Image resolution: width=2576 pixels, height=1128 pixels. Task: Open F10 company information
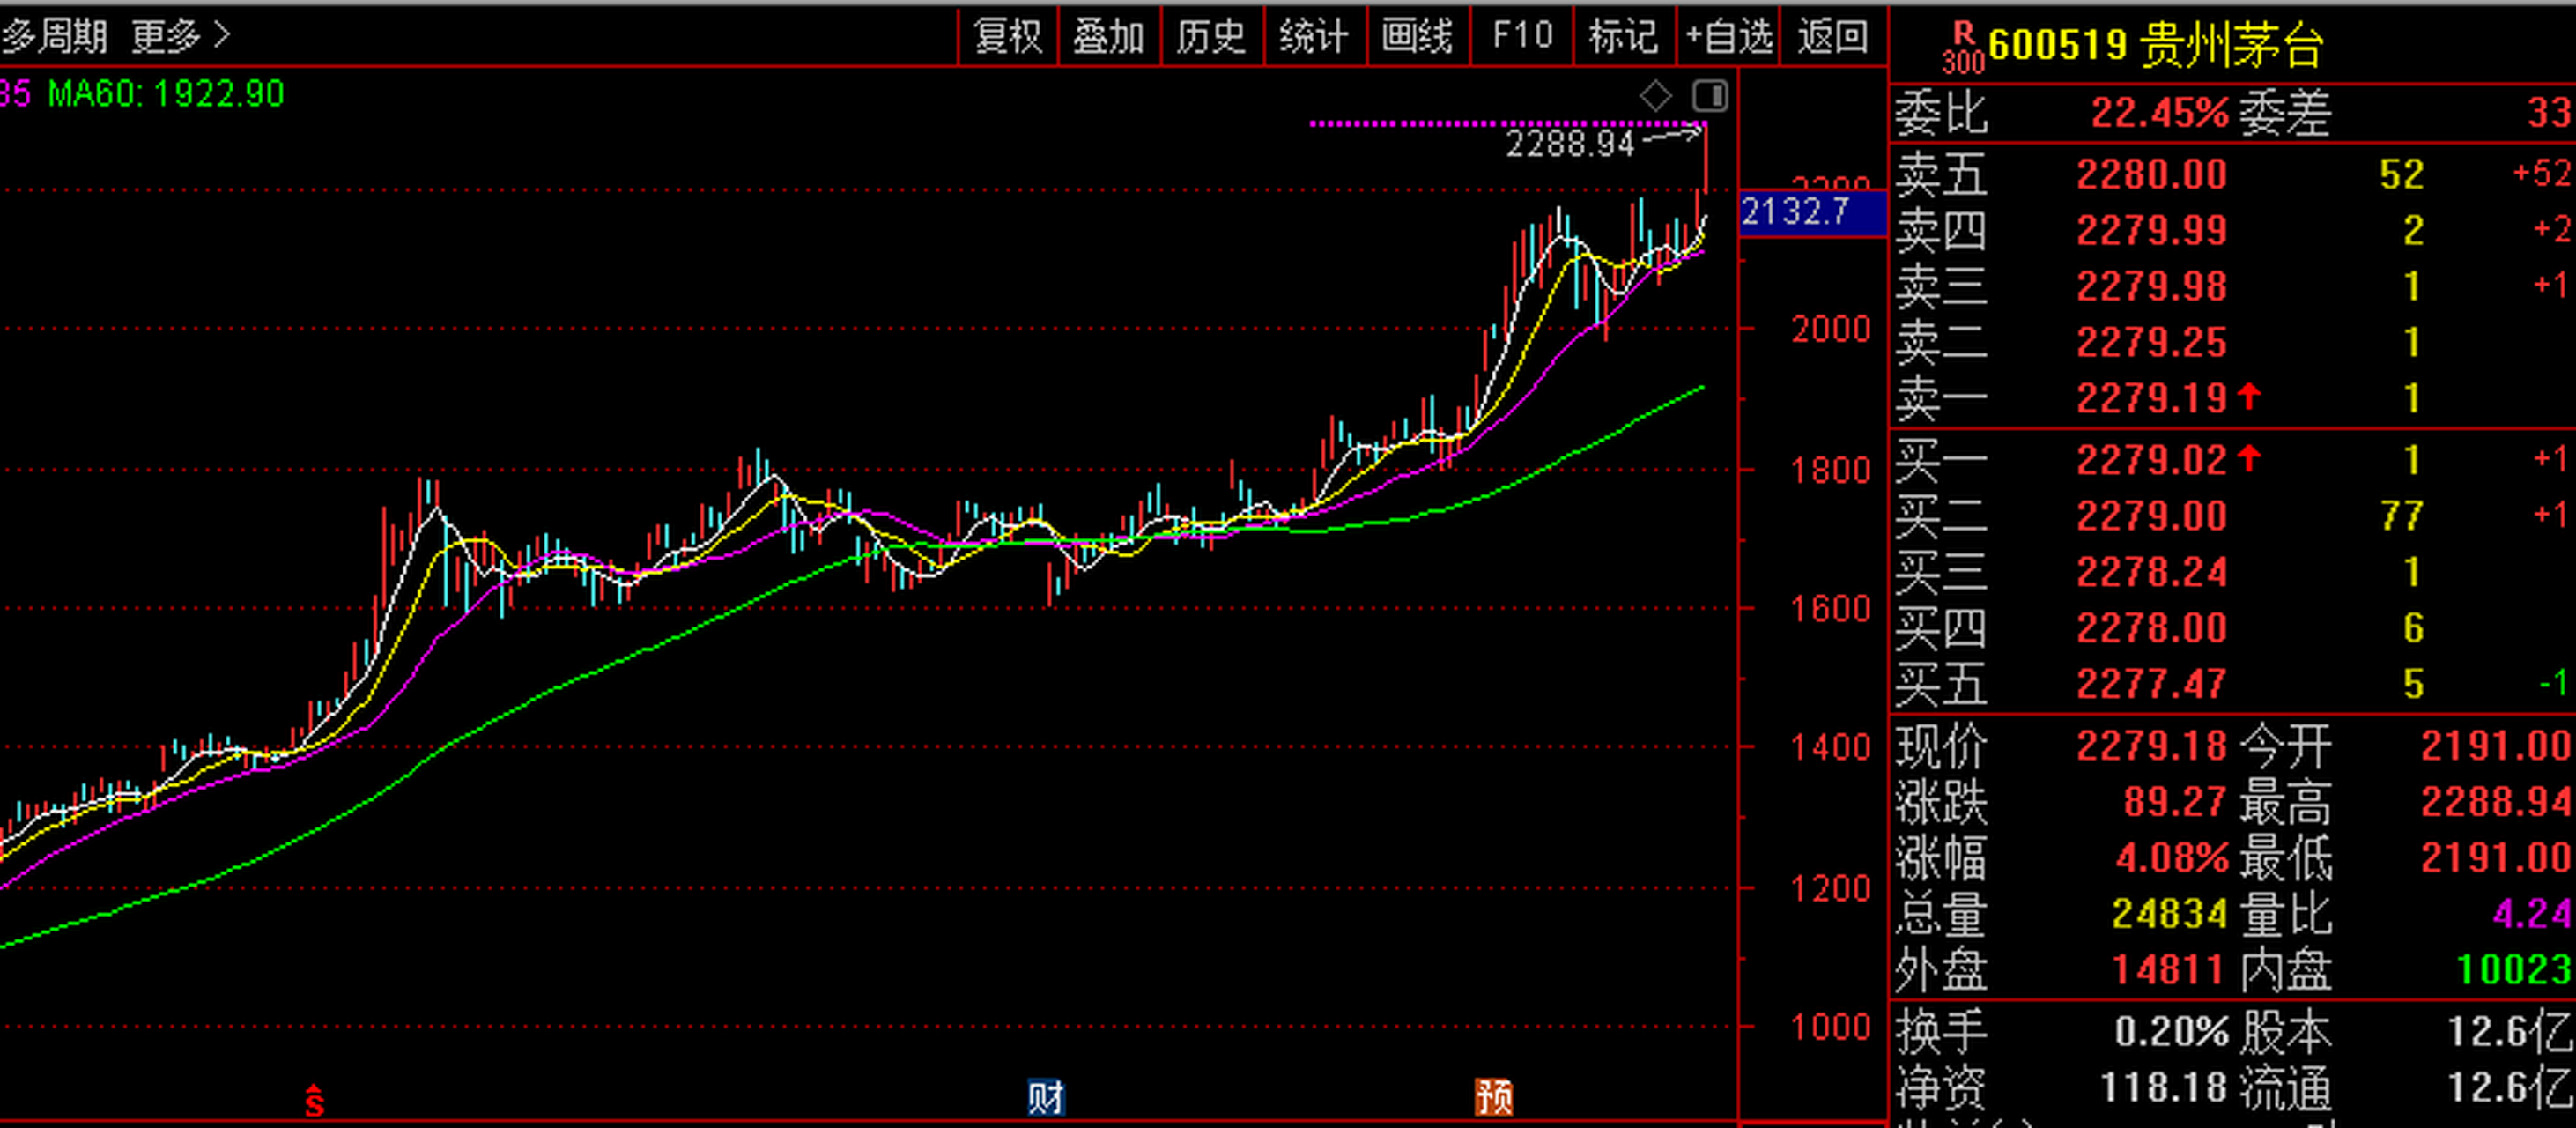(x=1522, y=37)
